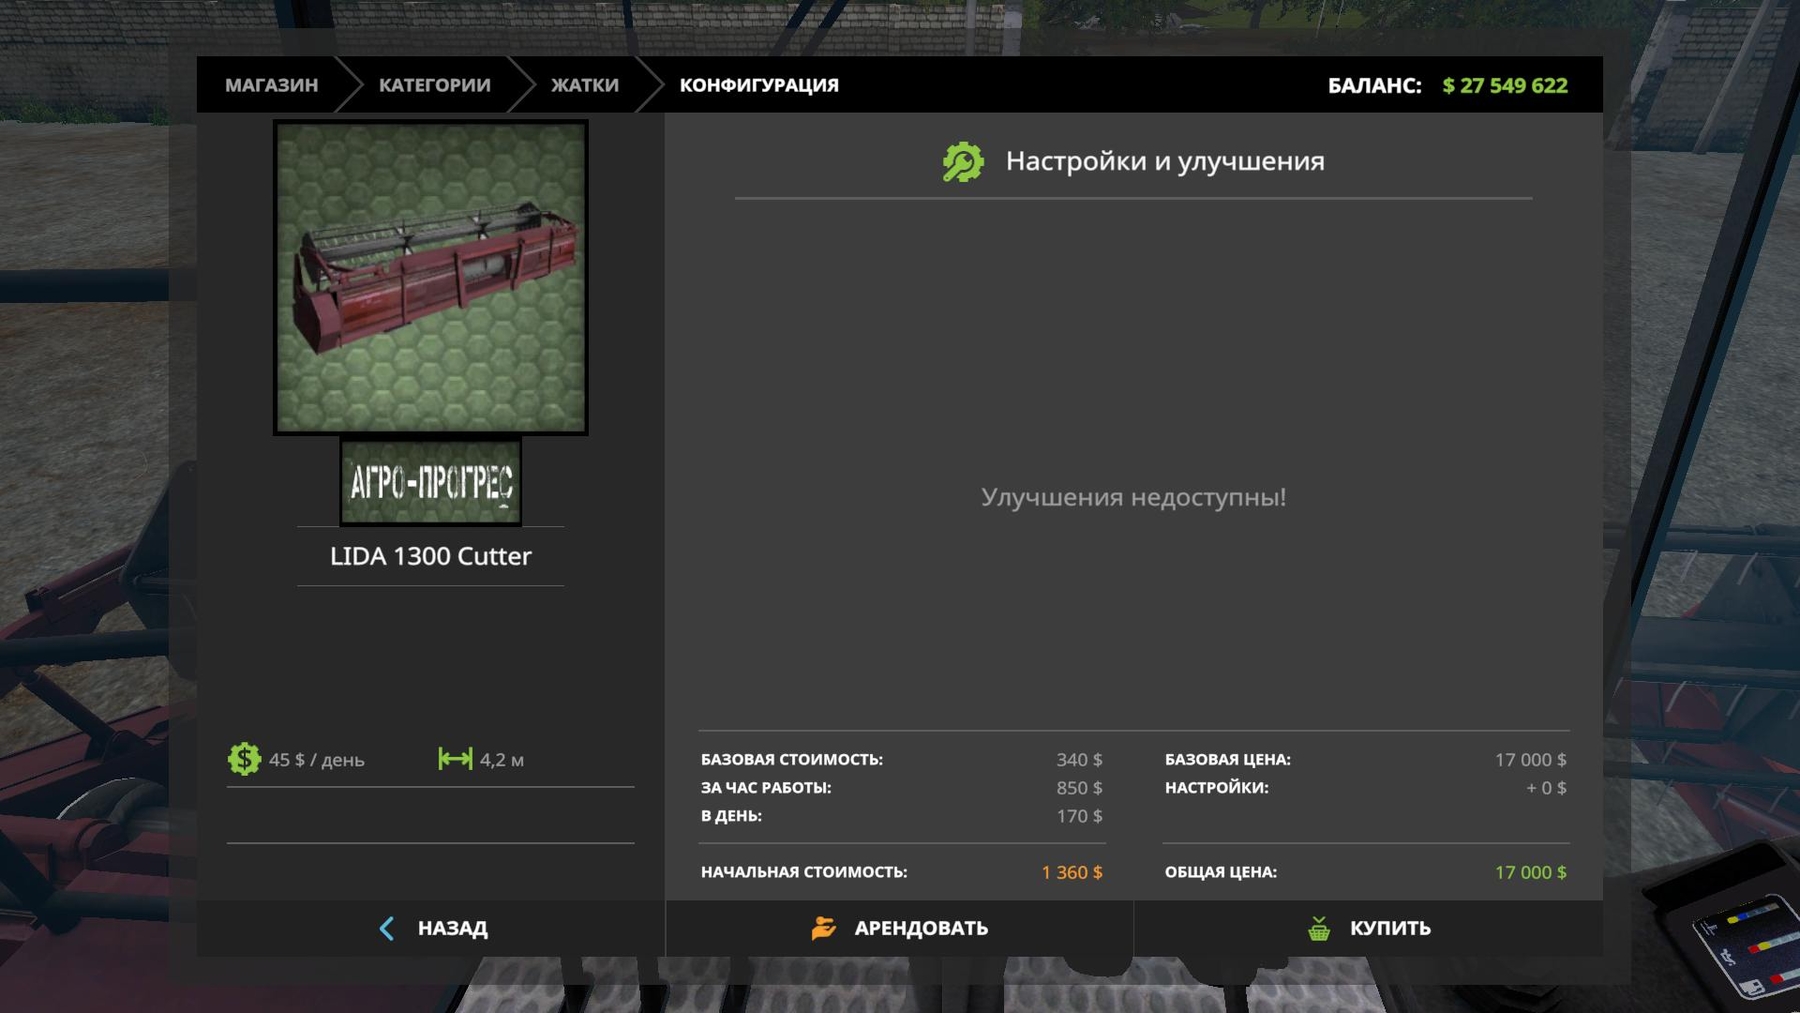
Task: Click the working width arrows icon
Action: tap(455, 759)
